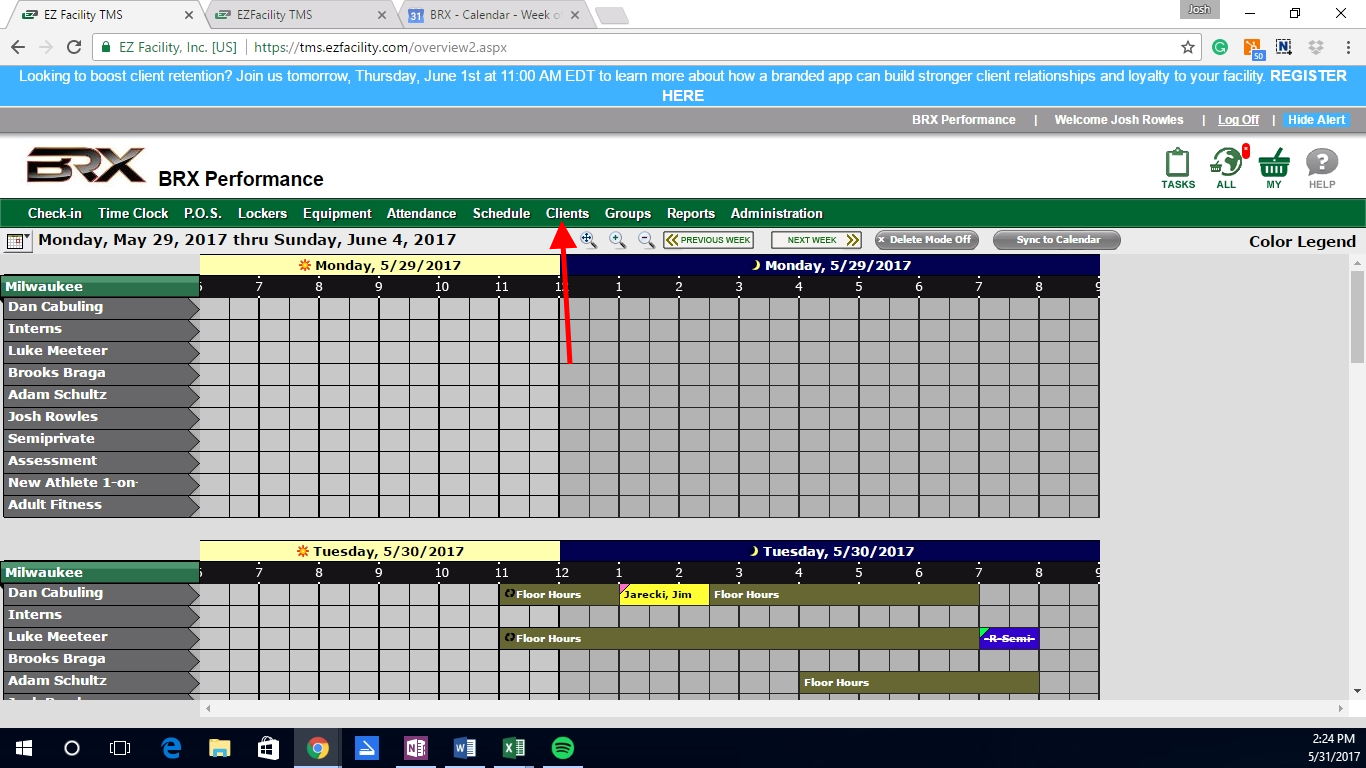Open the Help question mark icon

1322,164
